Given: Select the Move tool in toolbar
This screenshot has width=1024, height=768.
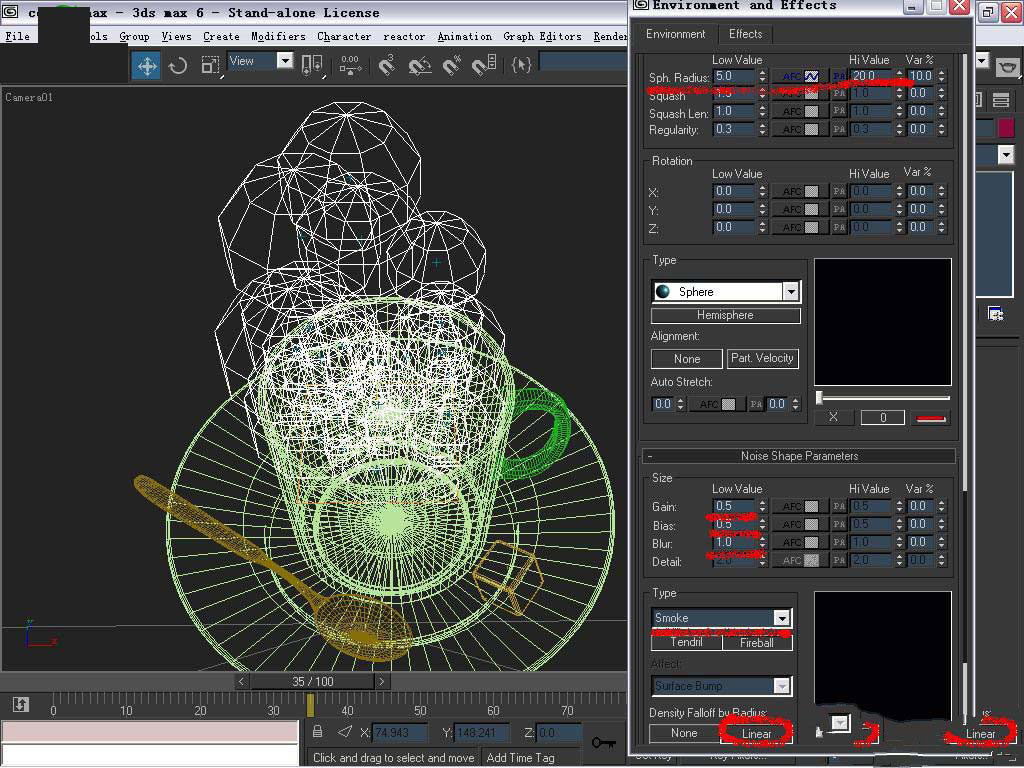Looking at the screenshot, I should coord(147,66).
